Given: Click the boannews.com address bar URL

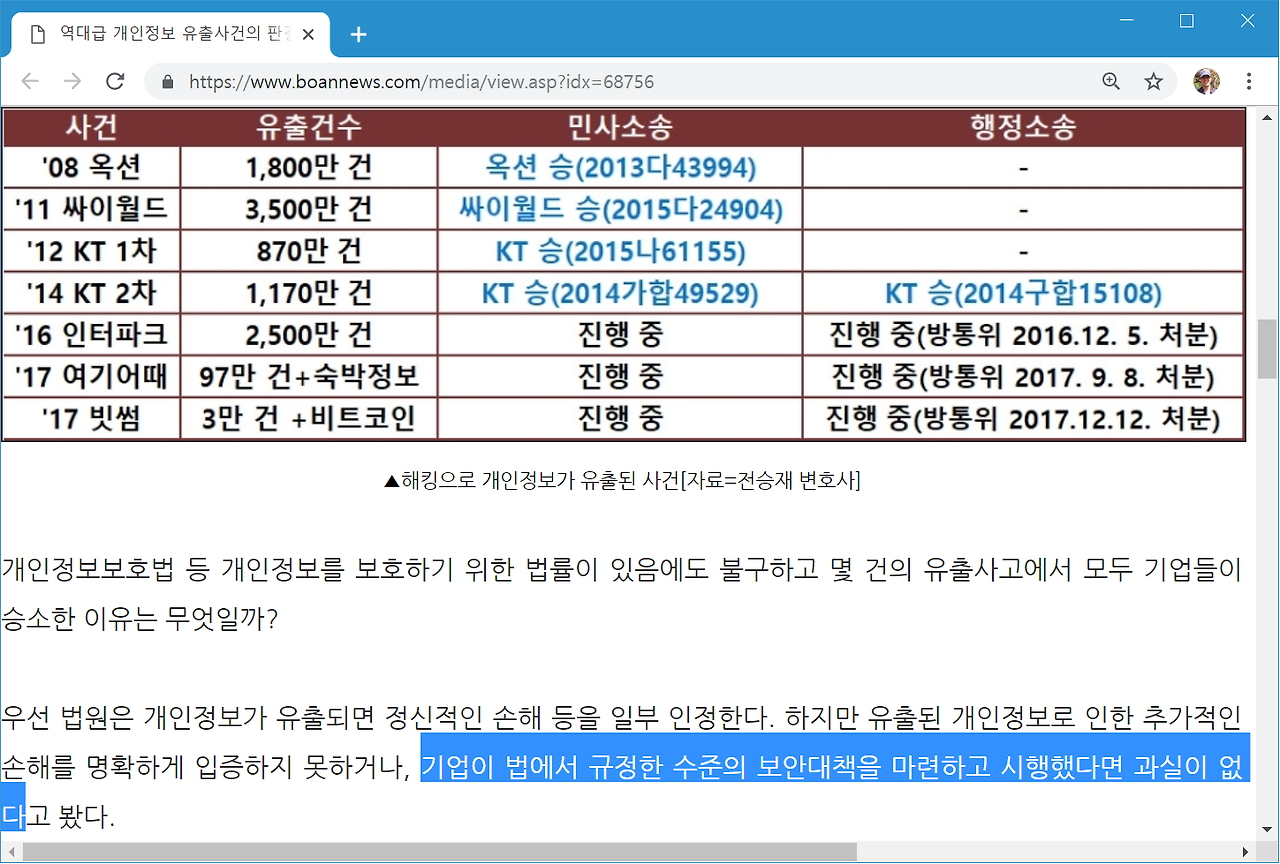Looking at the screenshot, I should (x=421, y=82).
